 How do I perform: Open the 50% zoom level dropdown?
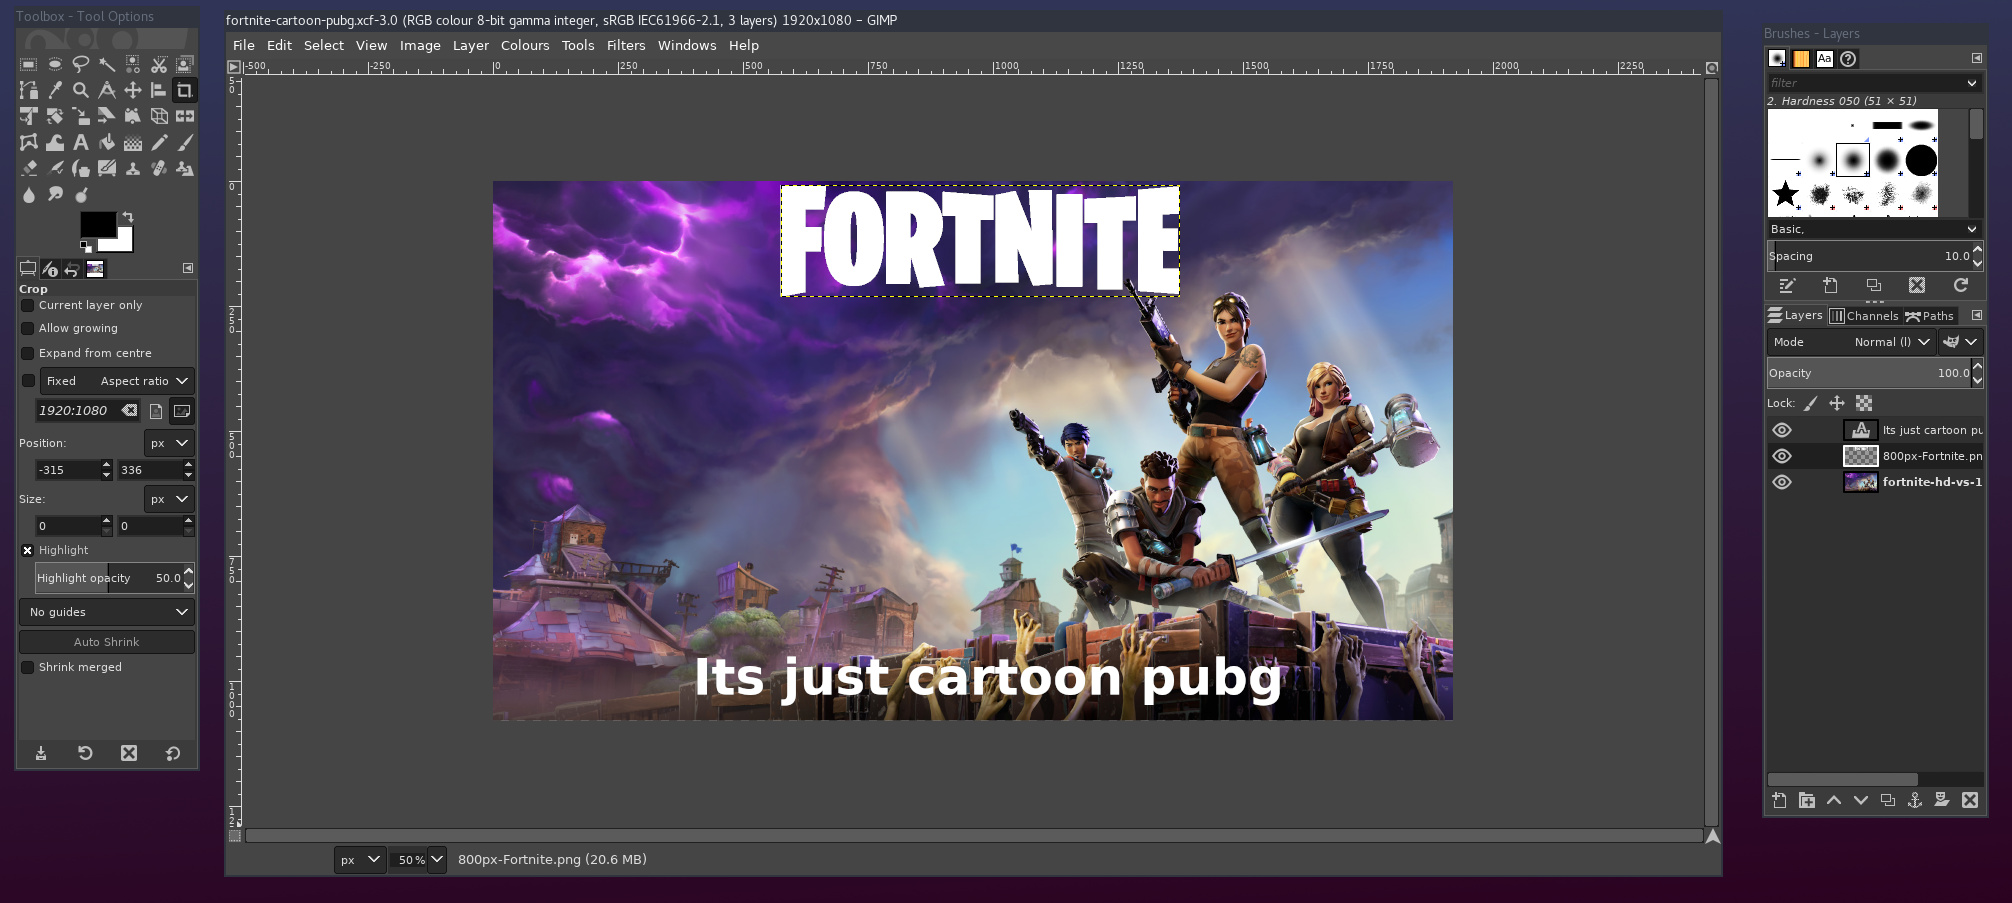pyautogui.click(x=437, y=859)
